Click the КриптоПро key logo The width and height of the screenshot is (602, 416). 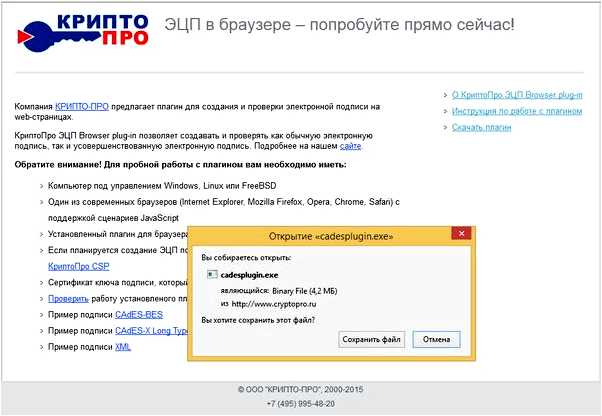tap(83, 33)
